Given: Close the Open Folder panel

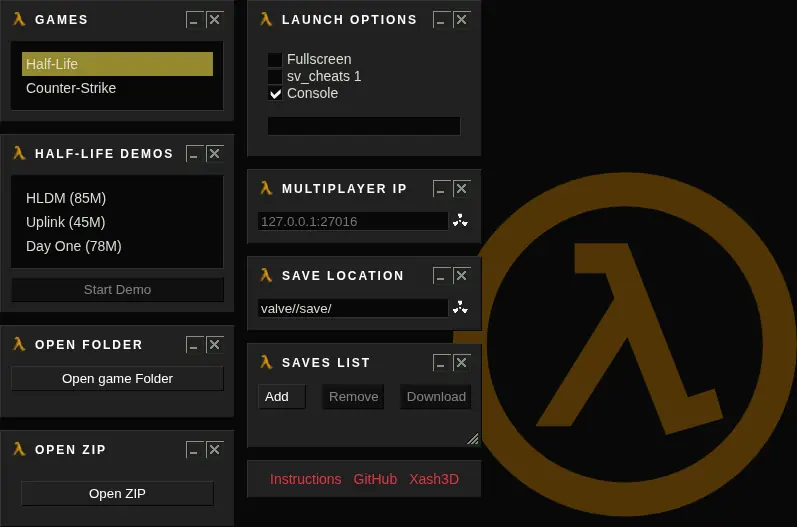Looking at the screenshot, I should (215, 345).
